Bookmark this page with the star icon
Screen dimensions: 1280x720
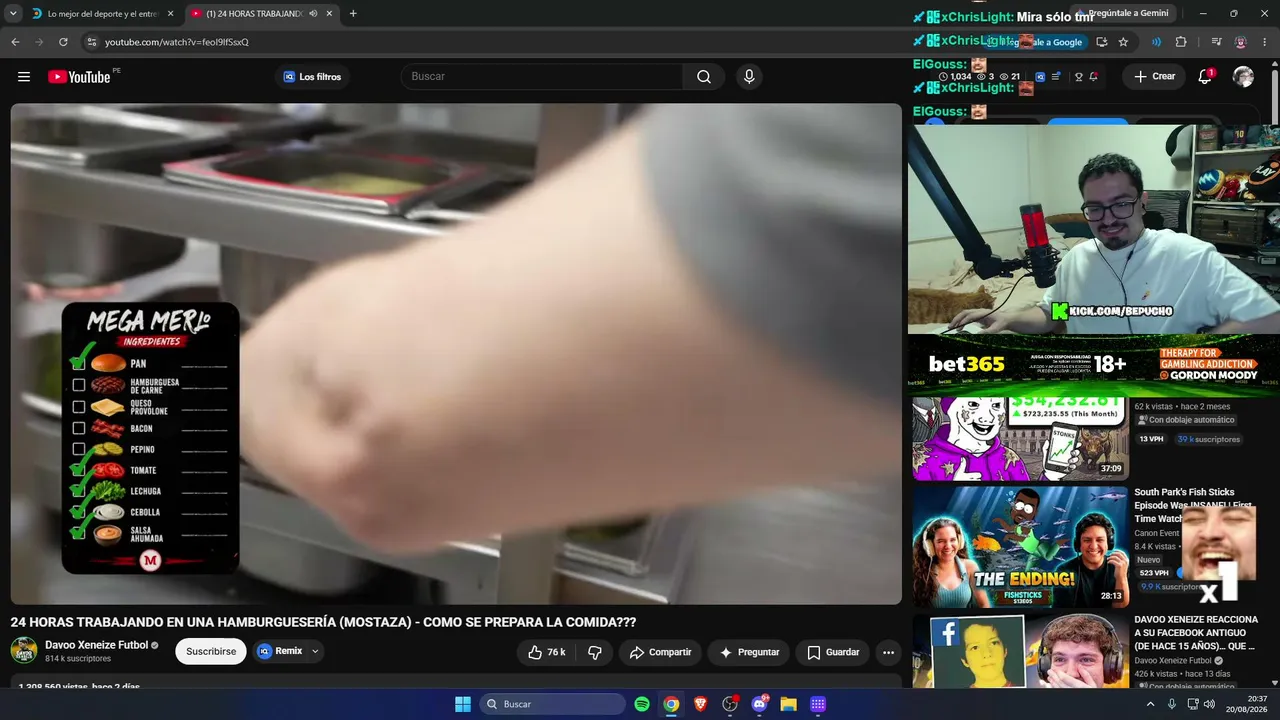tap(1123, 42)
